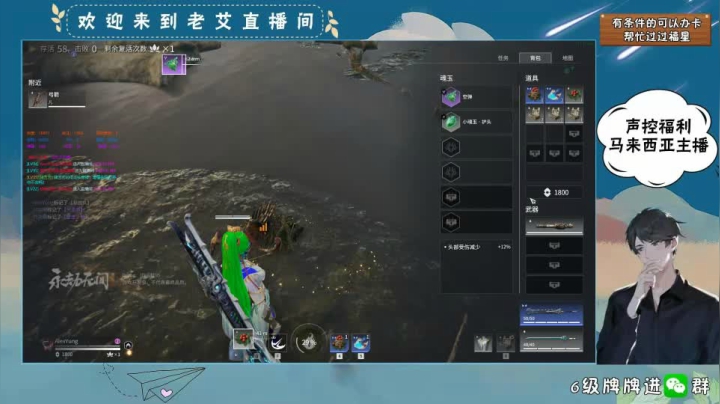Click the 道具 section heading

click(x=532, y=79)
